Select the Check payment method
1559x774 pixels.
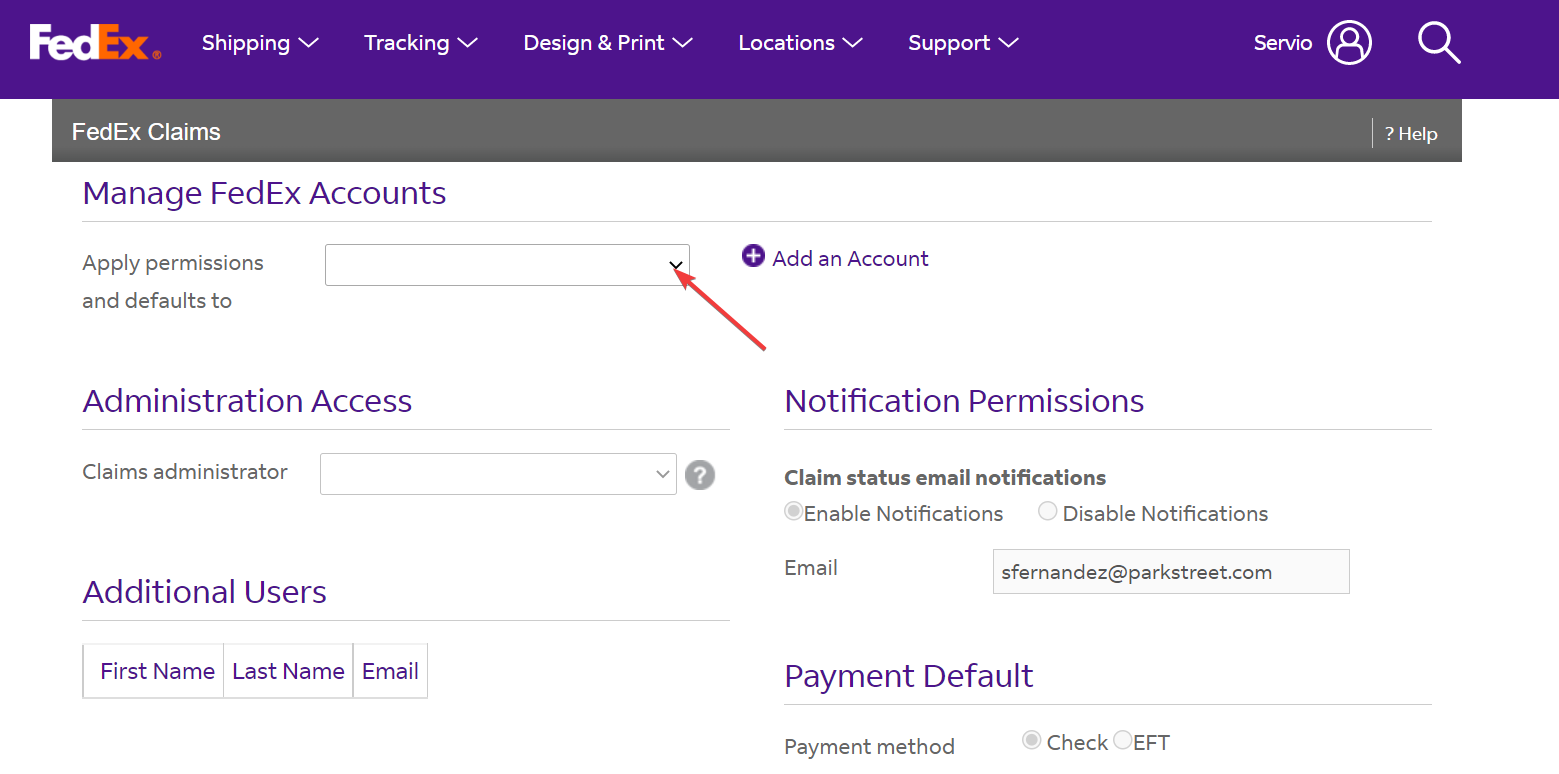[x=1031, y=740]
